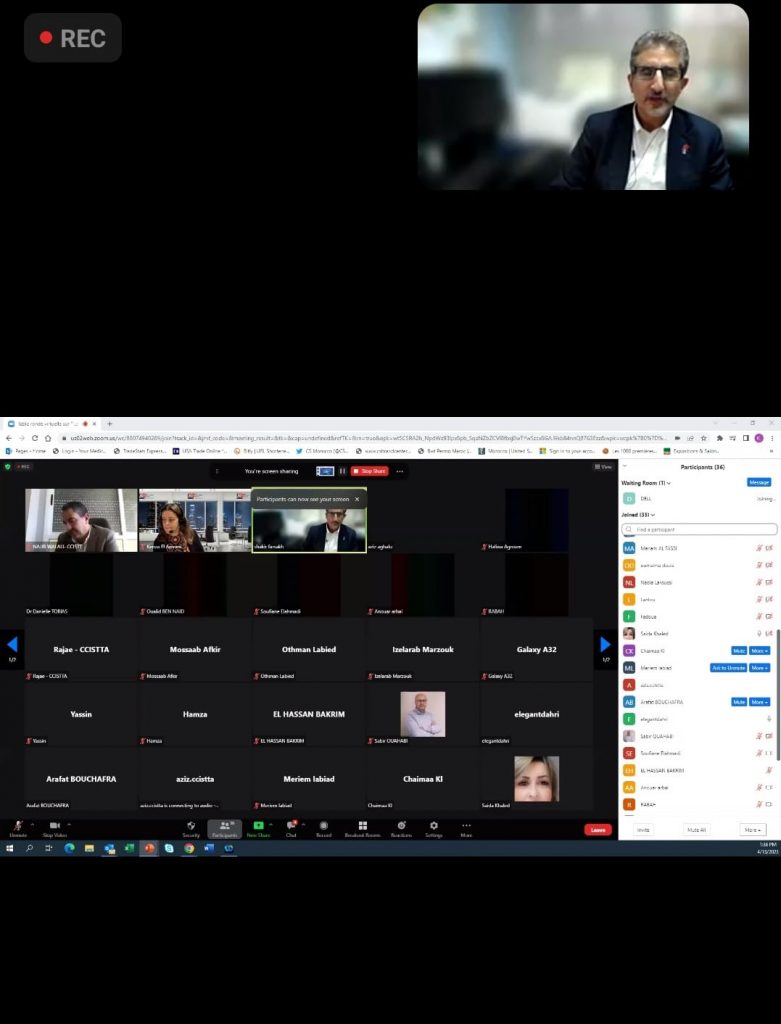This screenshot has height=1024, width=781.
Task: Reload the browser page
Action: [x=35, y=438]
